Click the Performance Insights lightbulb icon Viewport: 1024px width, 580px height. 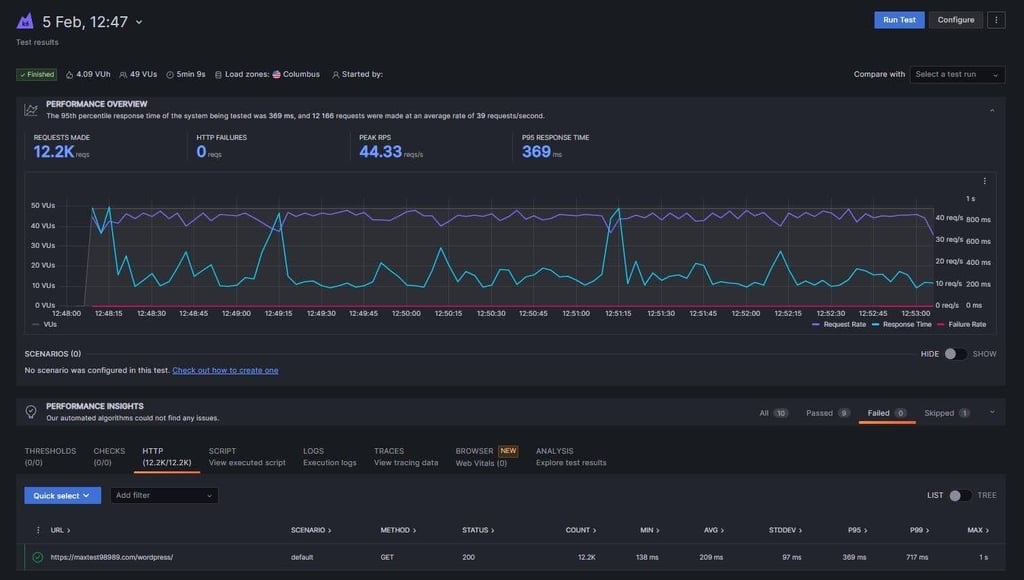pos(31,411)
